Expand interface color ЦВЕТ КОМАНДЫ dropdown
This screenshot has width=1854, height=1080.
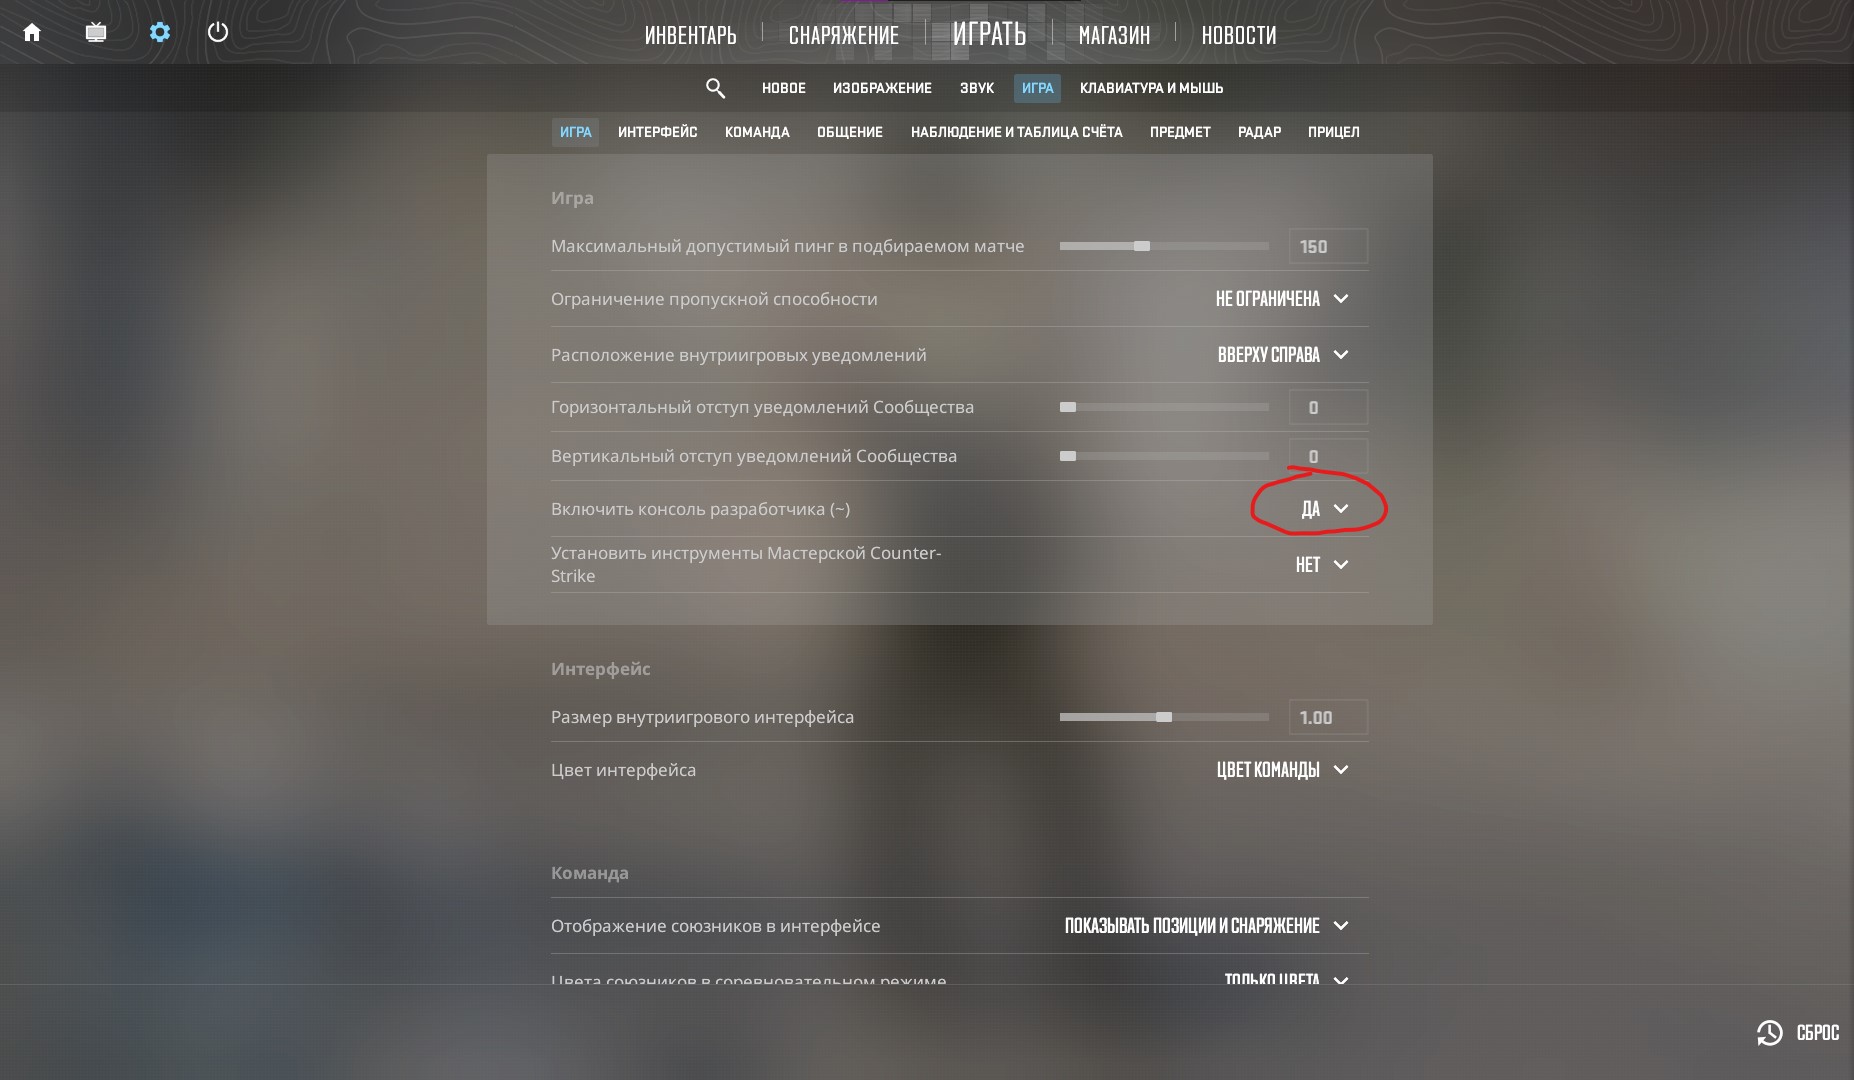point(1283,770)
